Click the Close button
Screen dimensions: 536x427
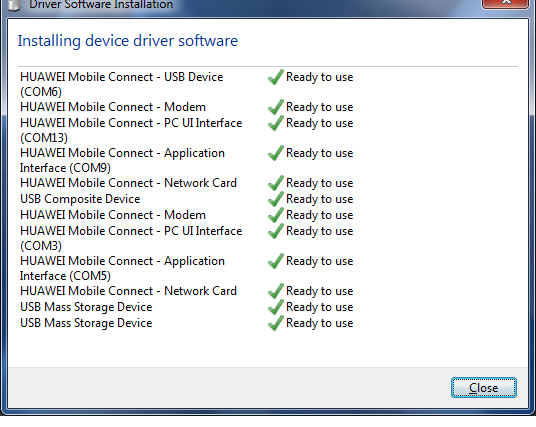pyautogui.click(x=484, y=388)
